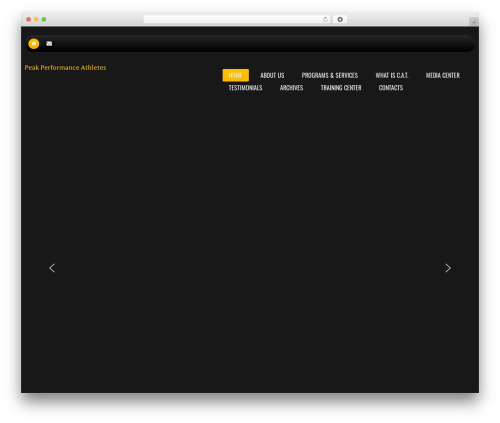Open the ABOUT US menu item

272,75
